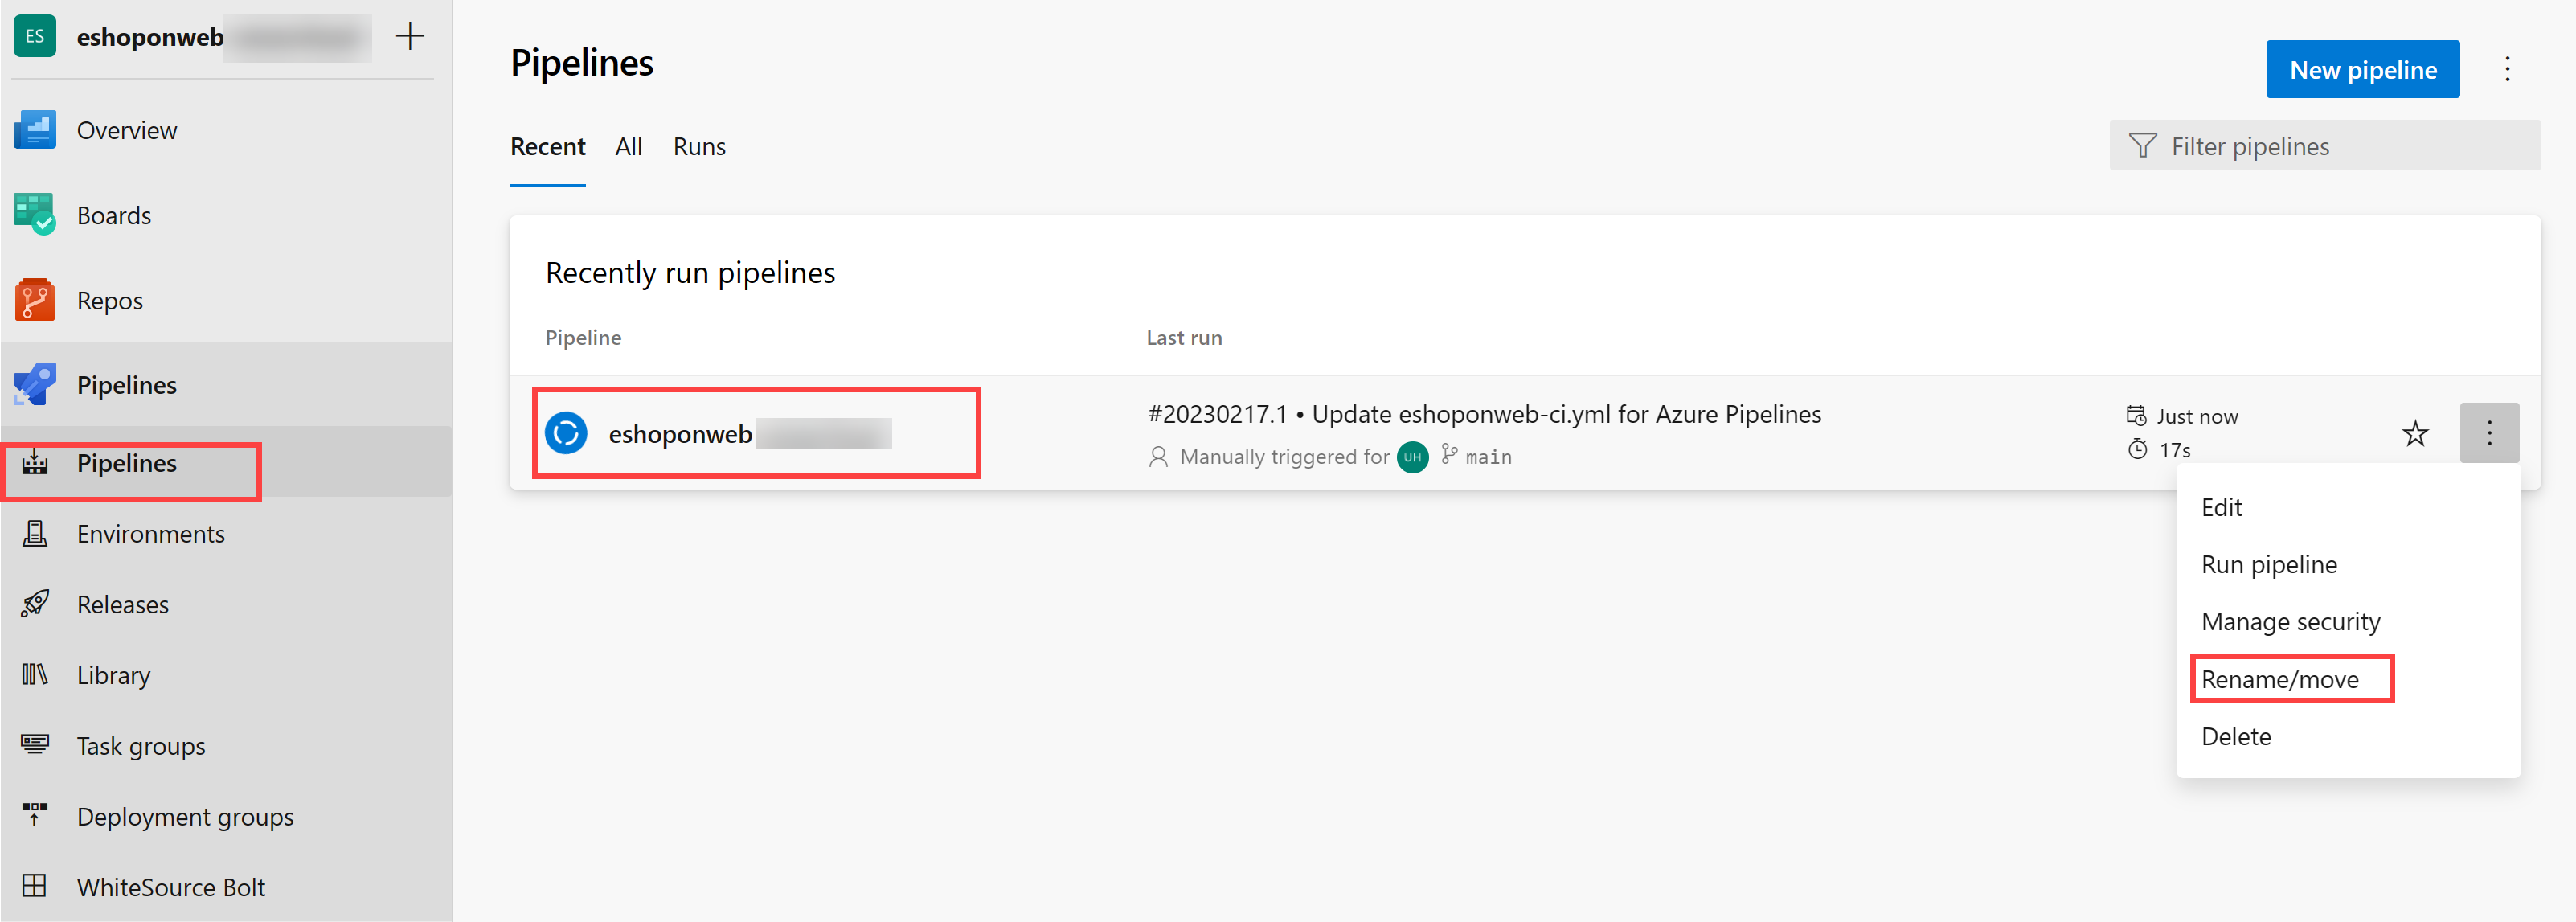
Task: Type in the Filter pipelines field
Action: click(x=2324, y=146)
